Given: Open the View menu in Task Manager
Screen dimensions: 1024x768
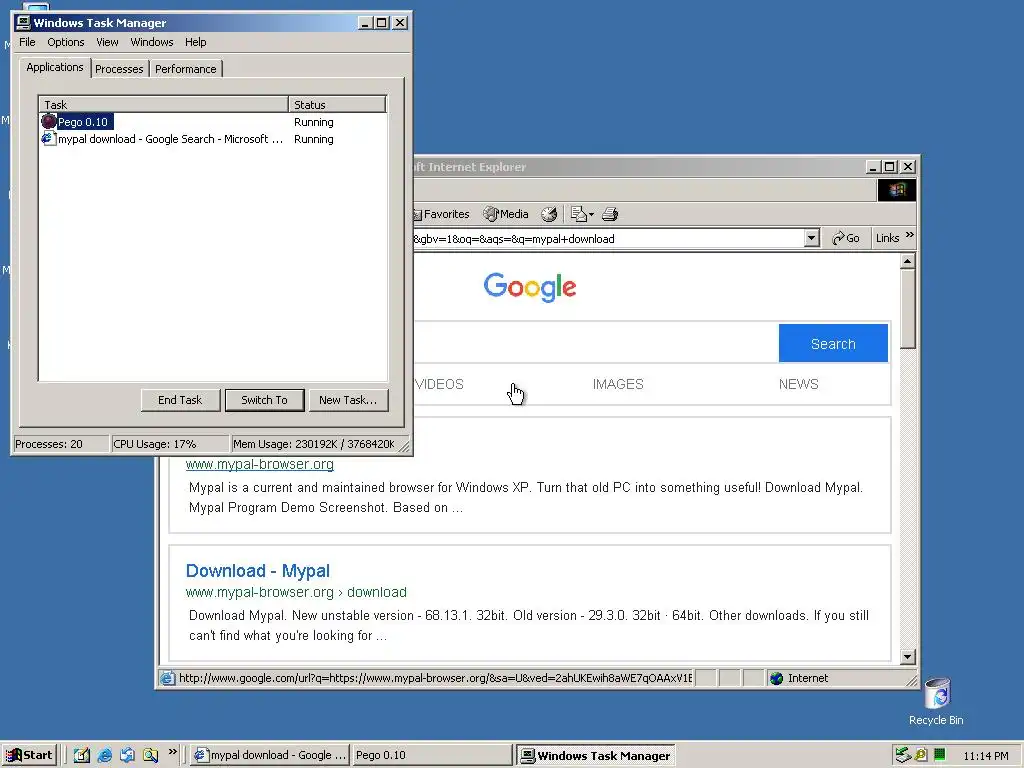Looking at the screenshot, I should point(107,42).
